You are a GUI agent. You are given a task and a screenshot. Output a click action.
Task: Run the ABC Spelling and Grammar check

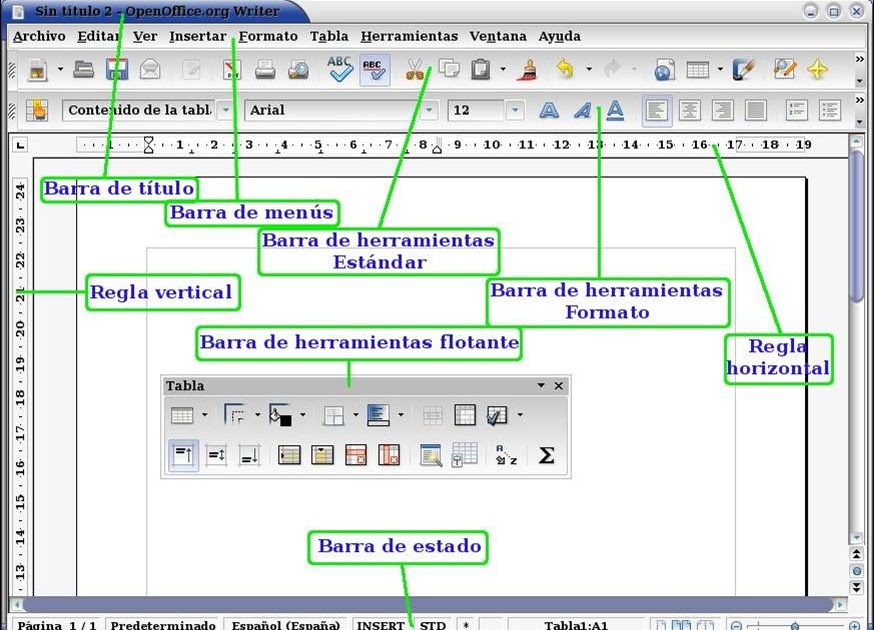340,69
